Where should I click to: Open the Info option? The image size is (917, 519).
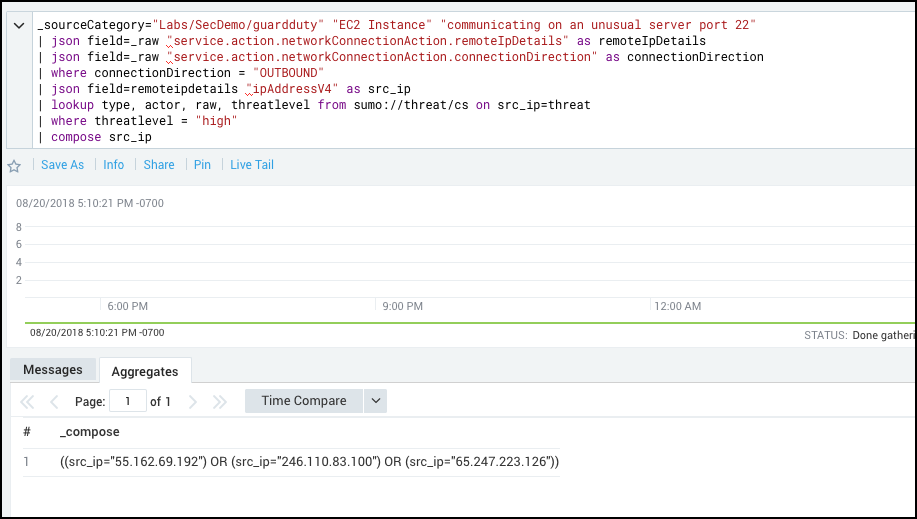pyautogui.click(x=114, y=165)
